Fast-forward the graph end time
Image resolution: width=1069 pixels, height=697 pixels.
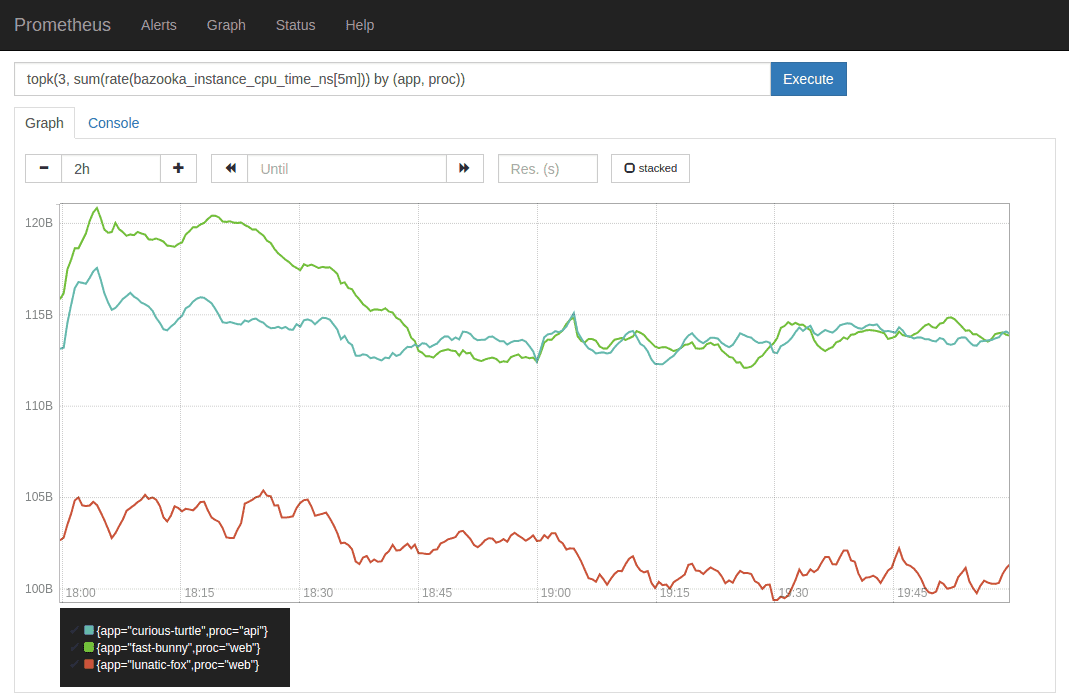point(464,169)
